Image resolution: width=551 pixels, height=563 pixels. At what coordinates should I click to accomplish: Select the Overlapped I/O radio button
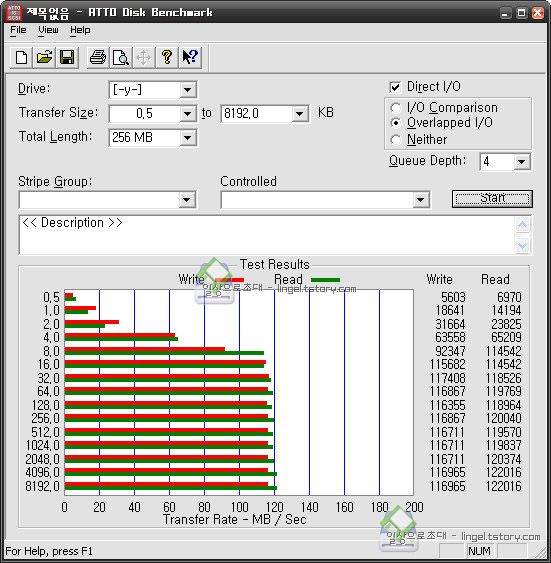click(396, 123)
